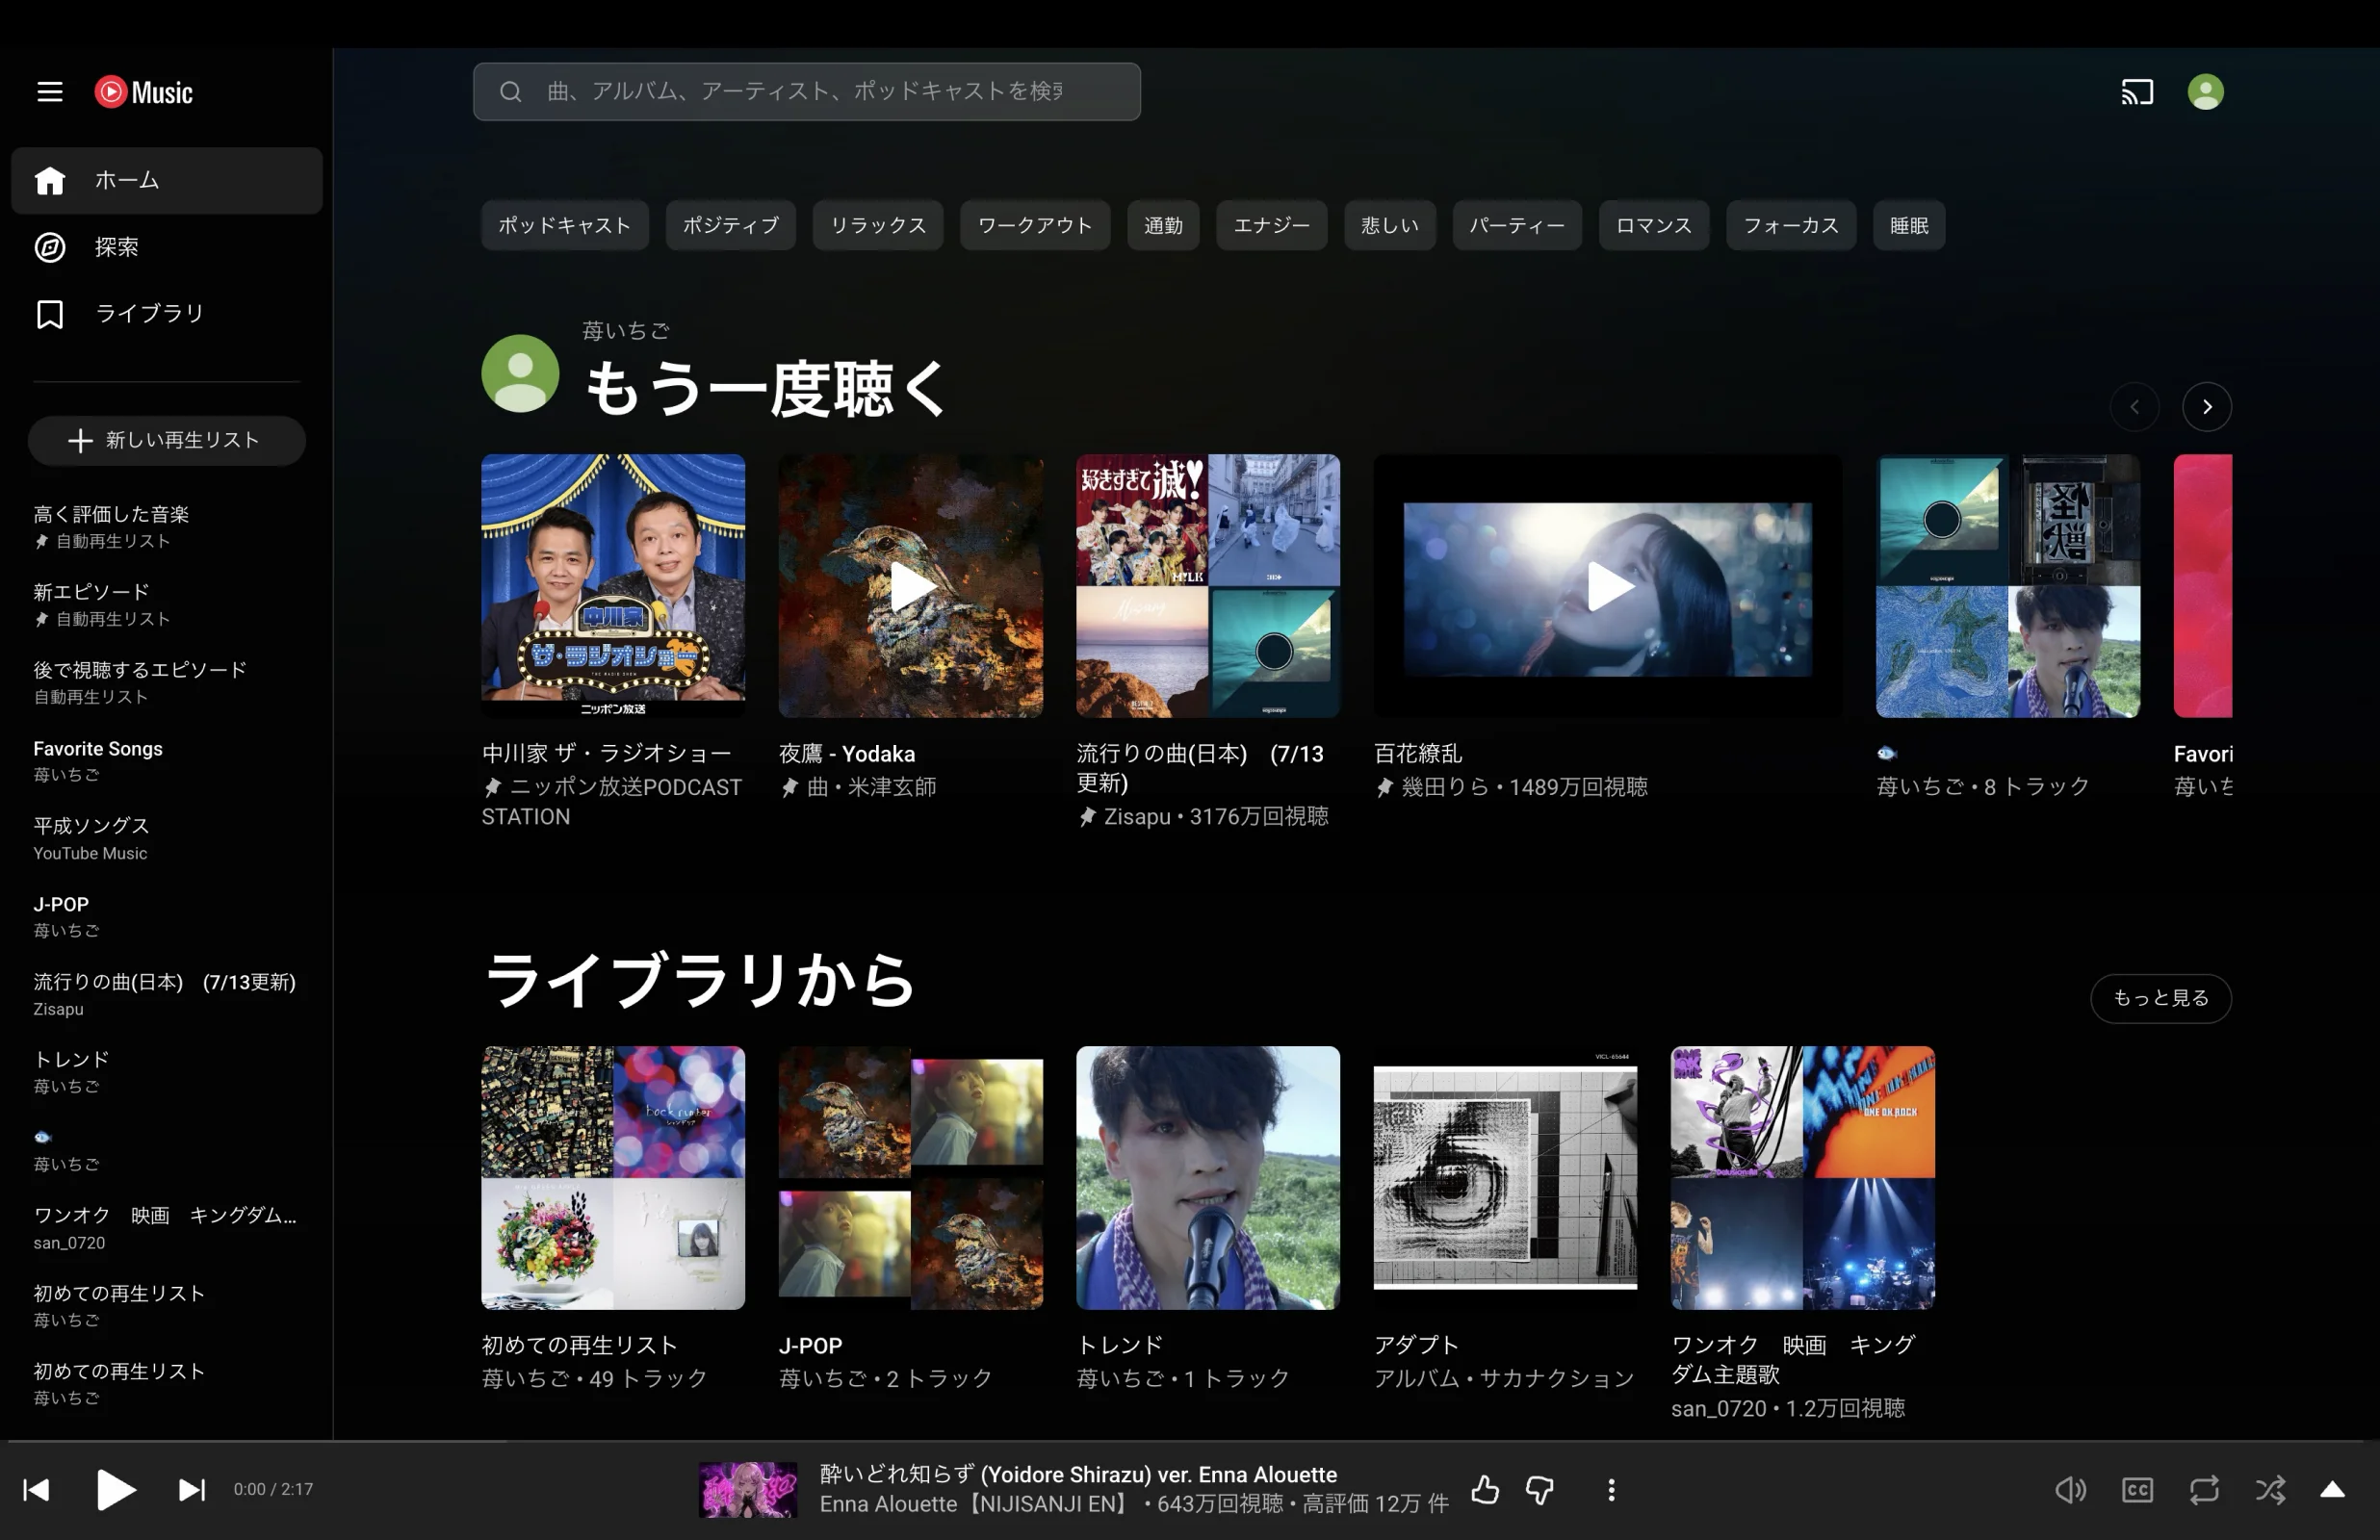This screenshot has height=1540, width=2380.
Task: Select the ポジティブ mood chip
Action: click(x=730, y=225)
